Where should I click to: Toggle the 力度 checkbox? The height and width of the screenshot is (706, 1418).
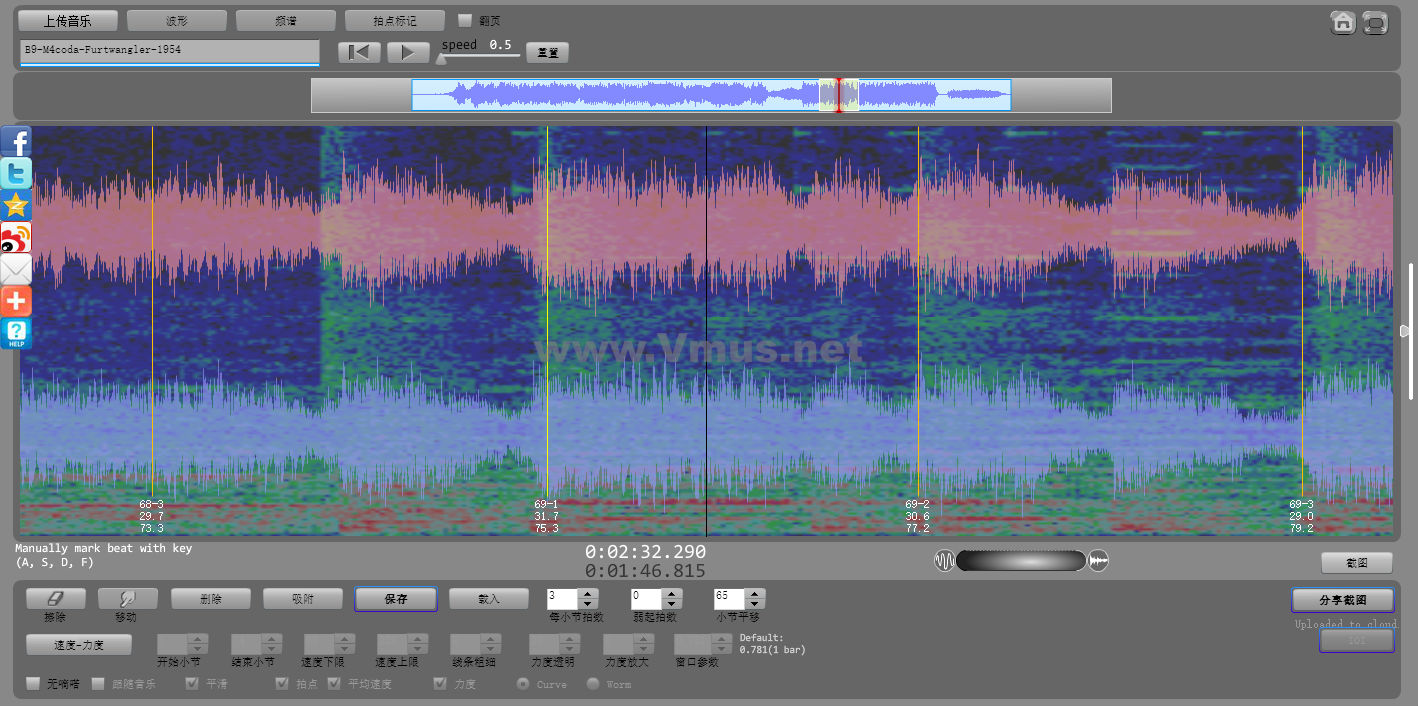[440, 684]
